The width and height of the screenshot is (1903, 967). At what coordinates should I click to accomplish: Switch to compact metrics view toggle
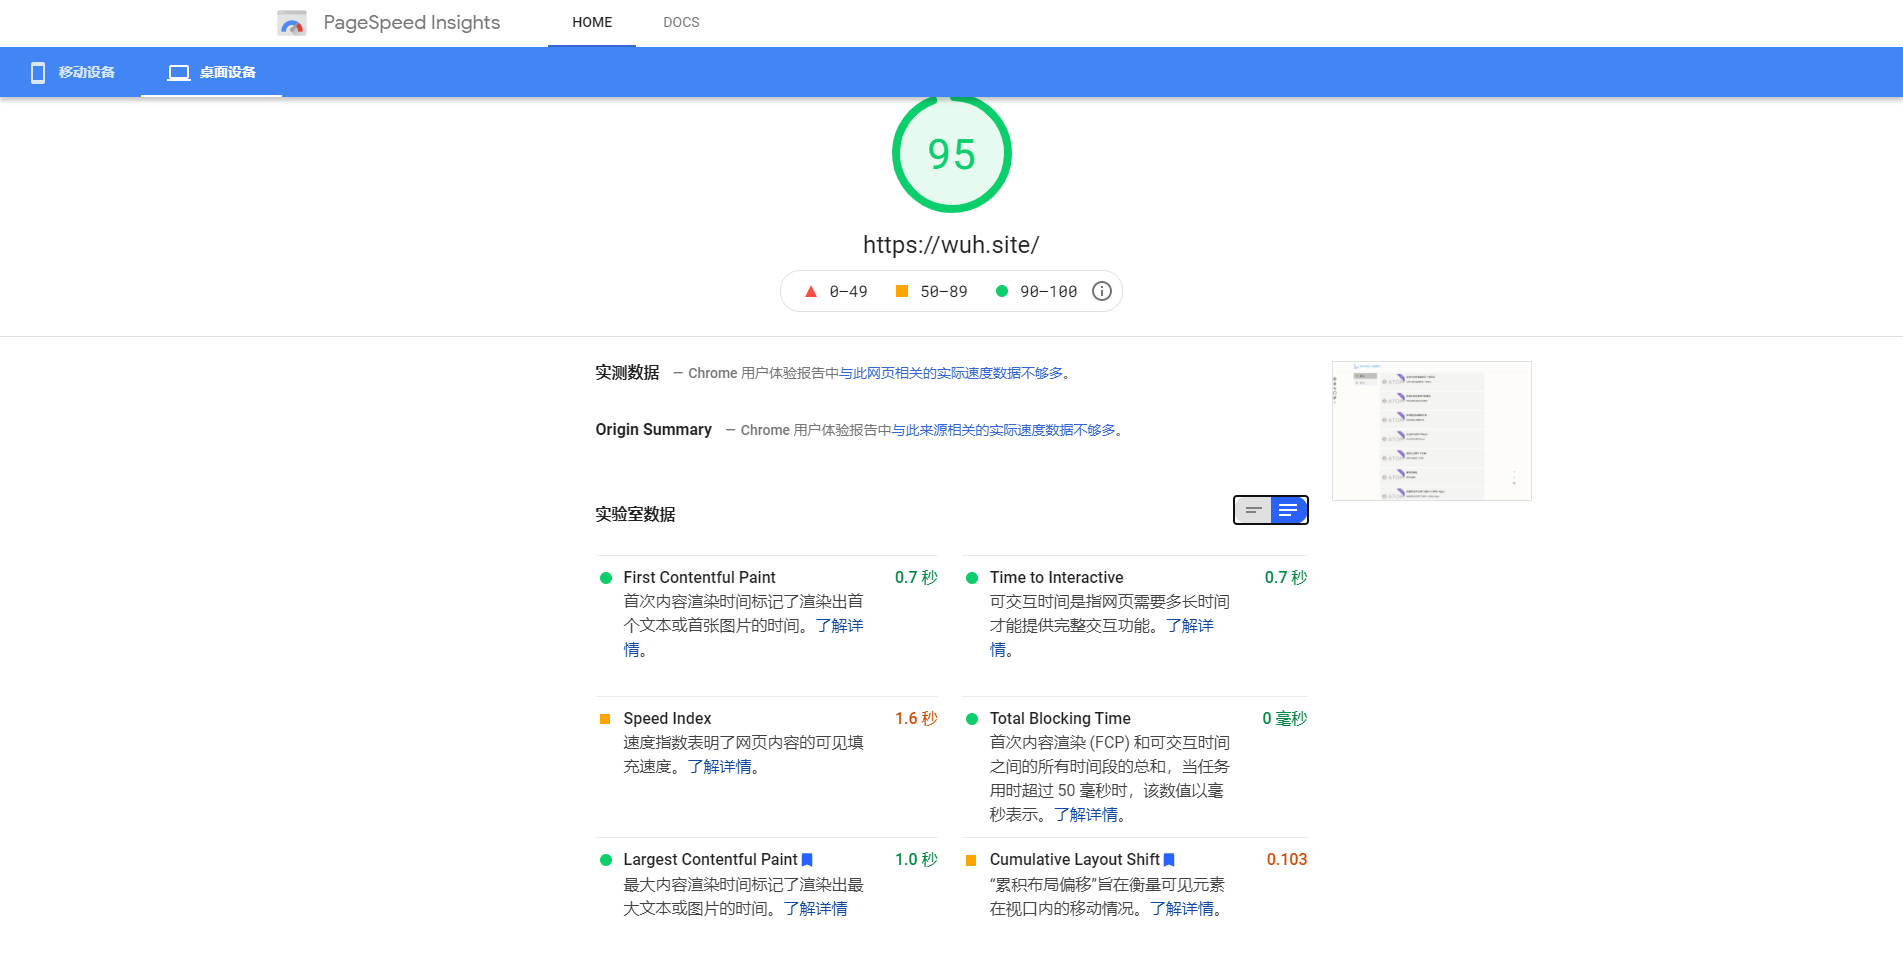(1252, 510)
